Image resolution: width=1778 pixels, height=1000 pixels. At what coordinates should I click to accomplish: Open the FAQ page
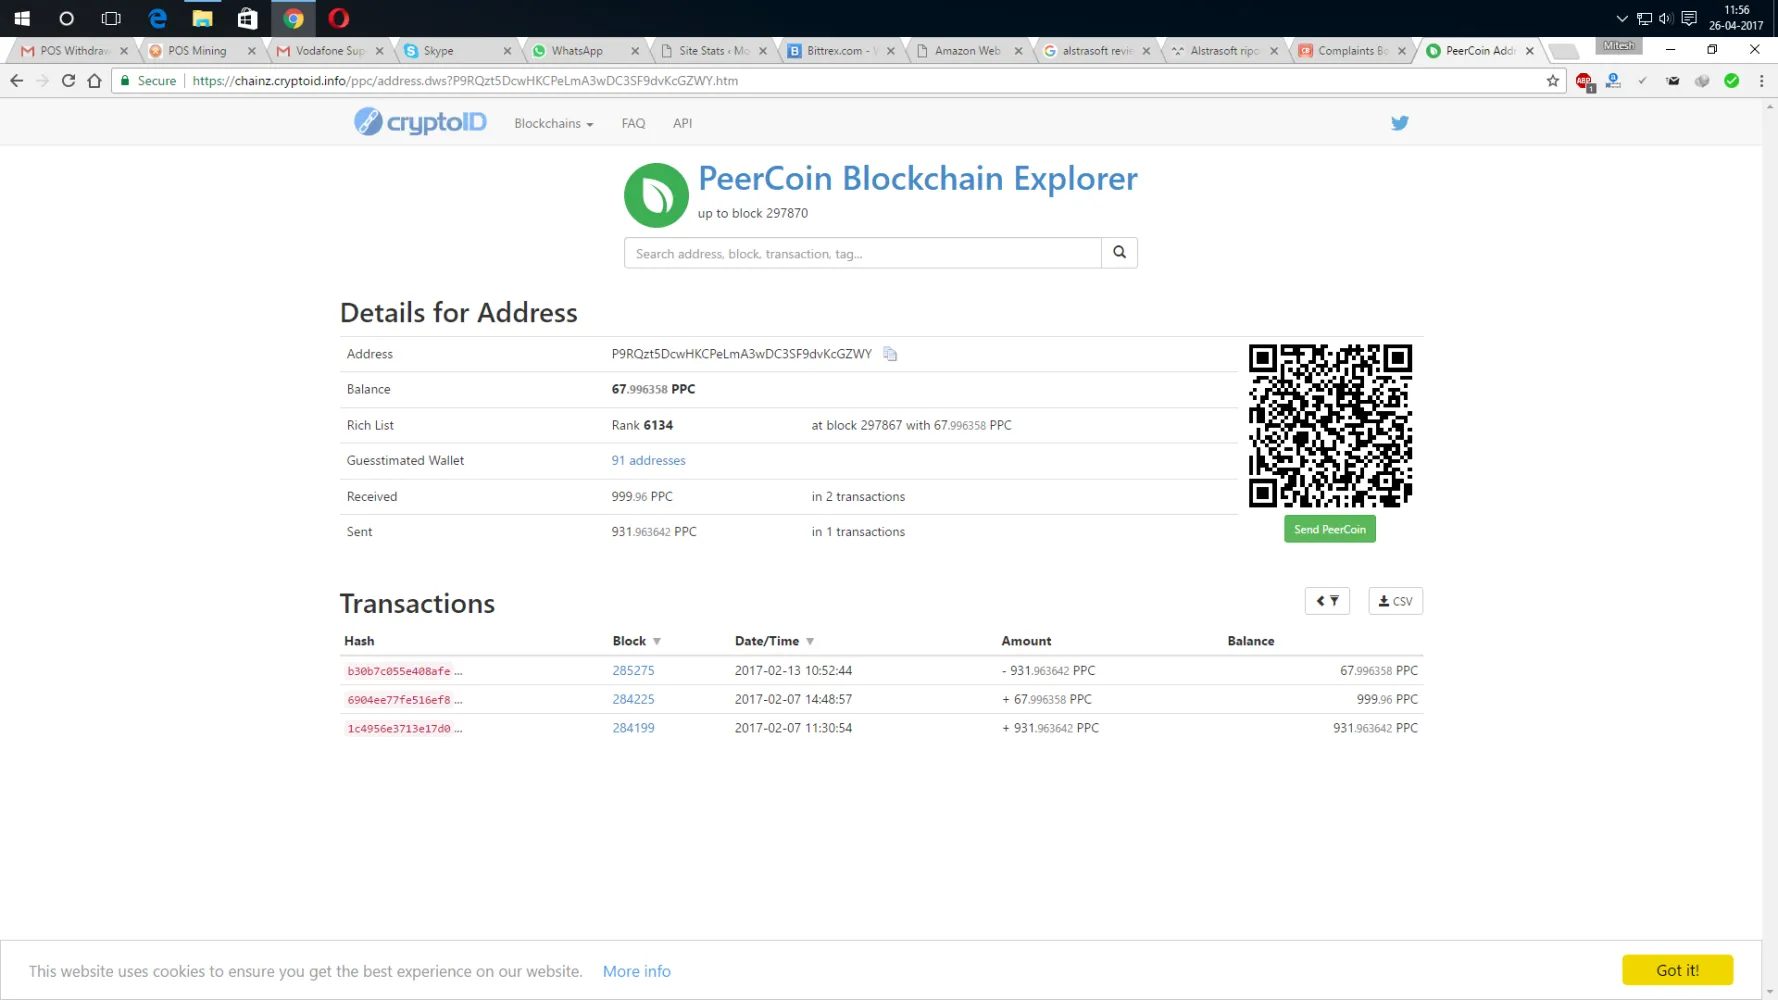[x=633, y=123]
